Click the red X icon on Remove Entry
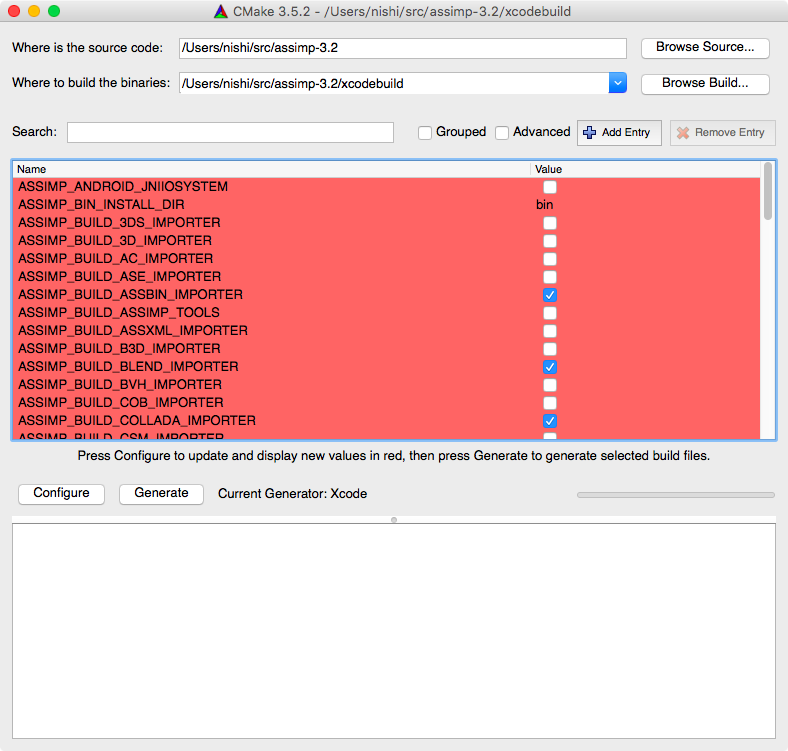This screenshot has width=788, height=751. 682,133
